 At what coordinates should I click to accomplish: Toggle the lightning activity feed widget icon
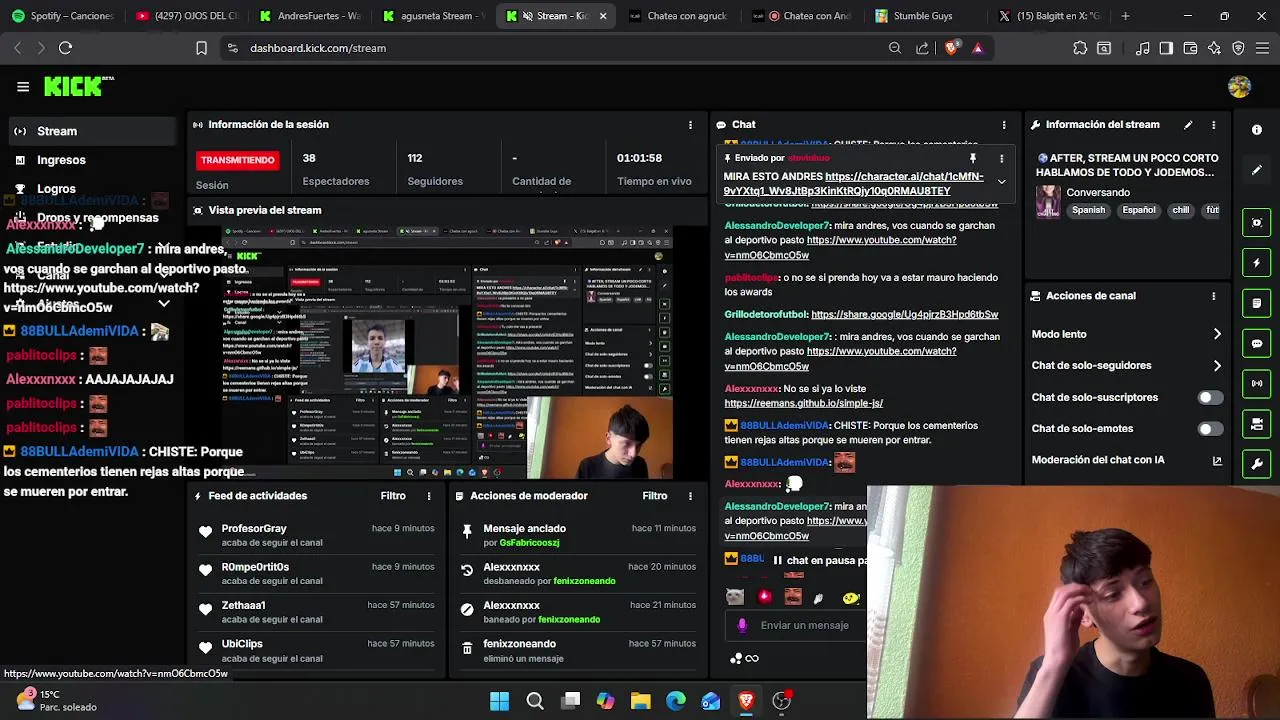click(x=1257, y=263)
